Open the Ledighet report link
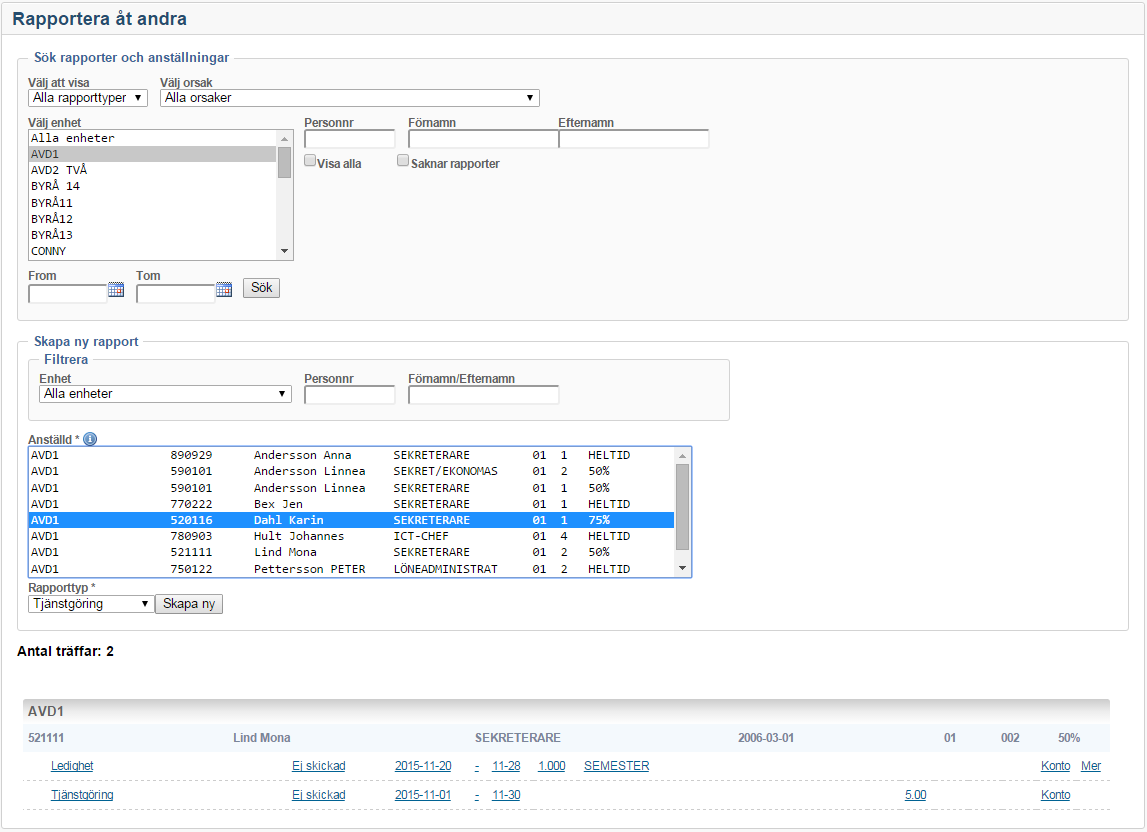 72,766
